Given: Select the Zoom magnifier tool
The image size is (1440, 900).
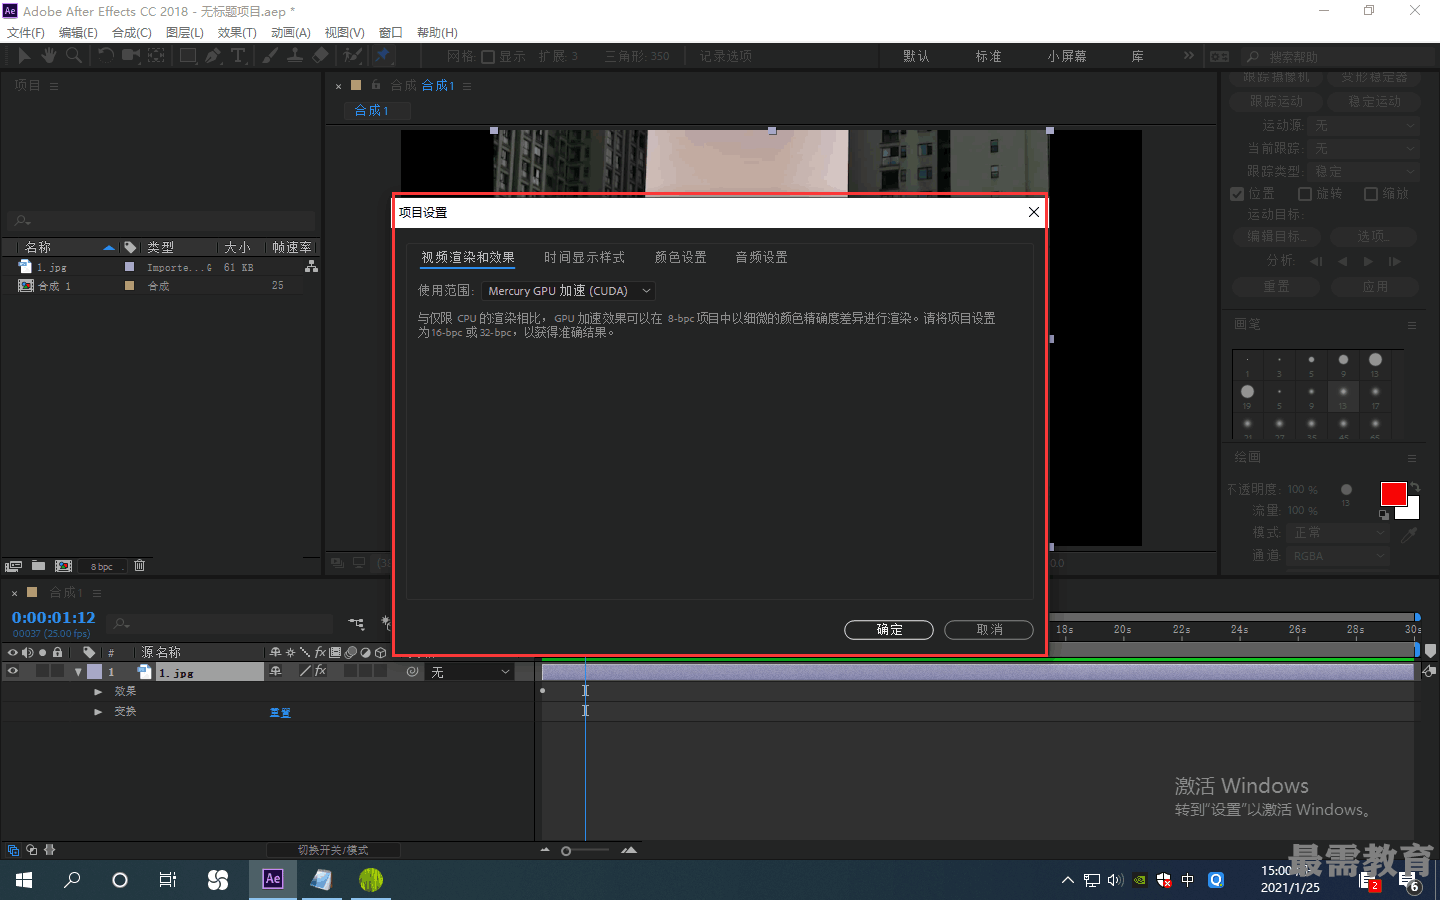Looking at the screenshot, I should click(x=73, y=56).
